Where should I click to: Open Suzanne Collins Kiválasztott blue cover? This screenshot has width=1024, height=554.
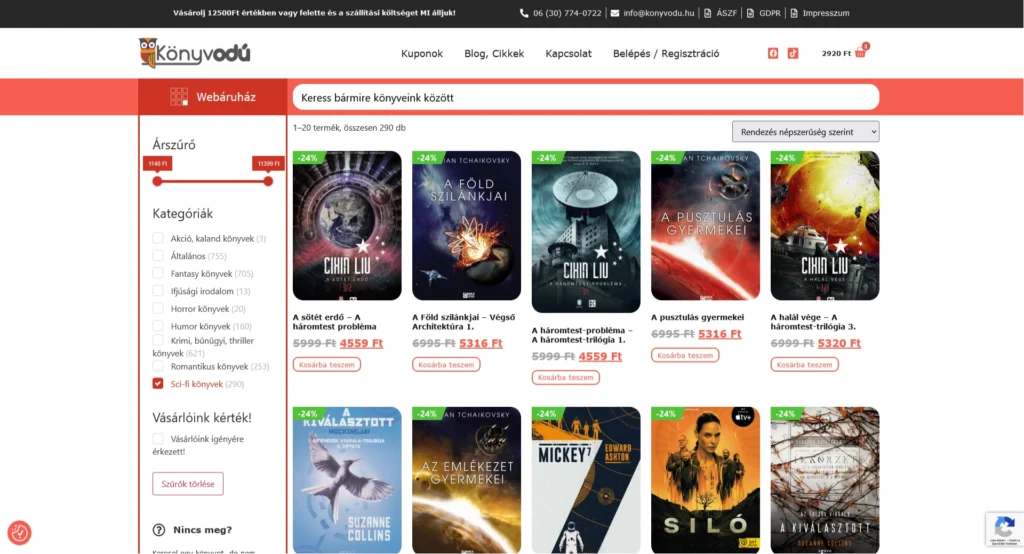point(347,480)
